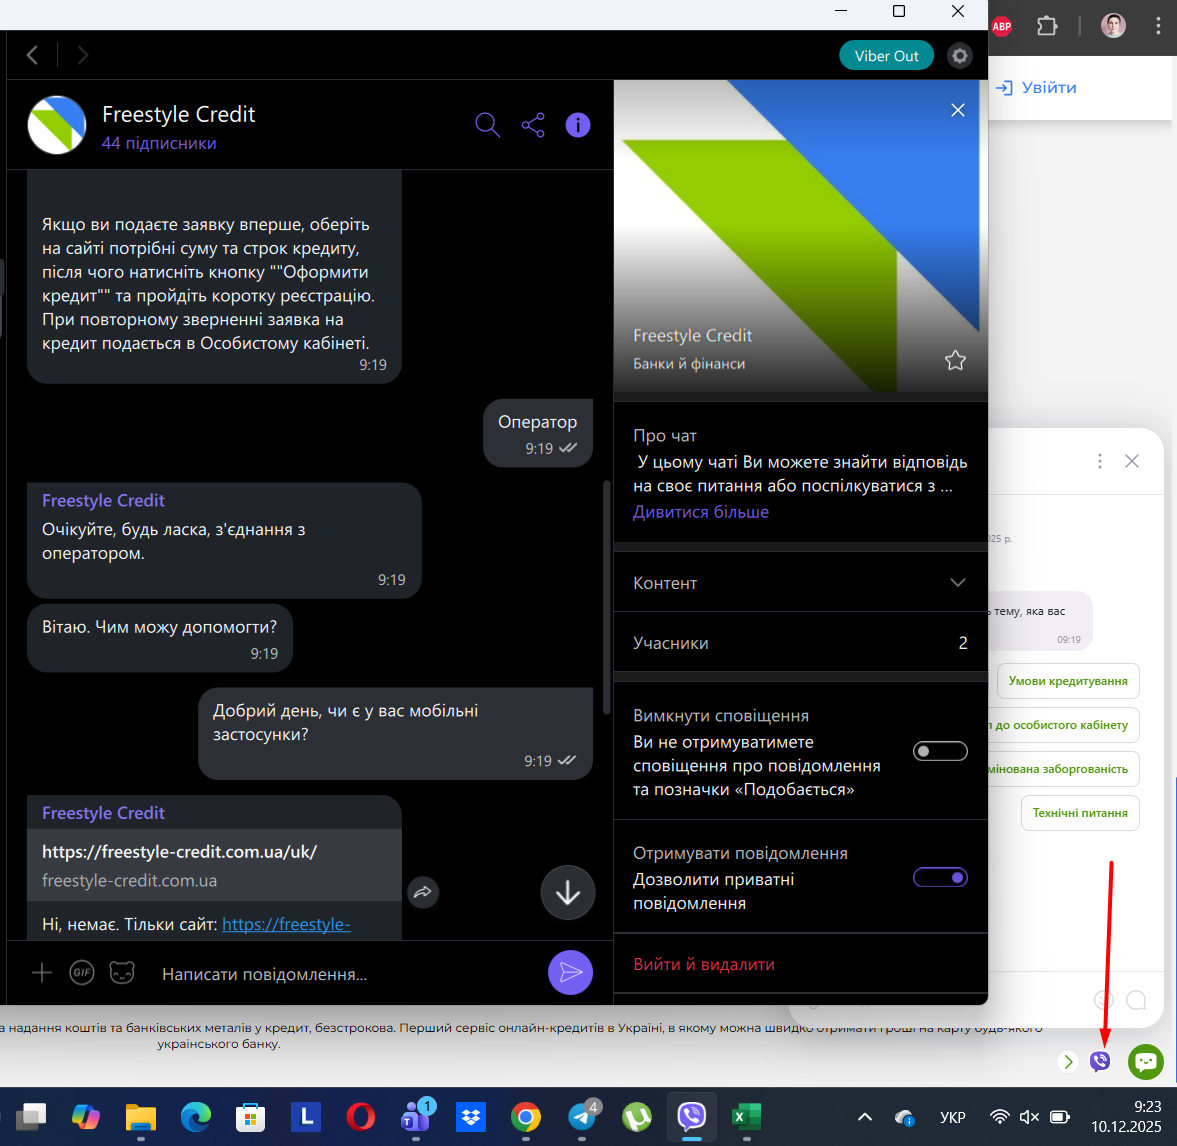1177x1146 pixels.
Task: Click the speaker volume tray icon
Action: pyautogui.click(x=1029, y=1117)
